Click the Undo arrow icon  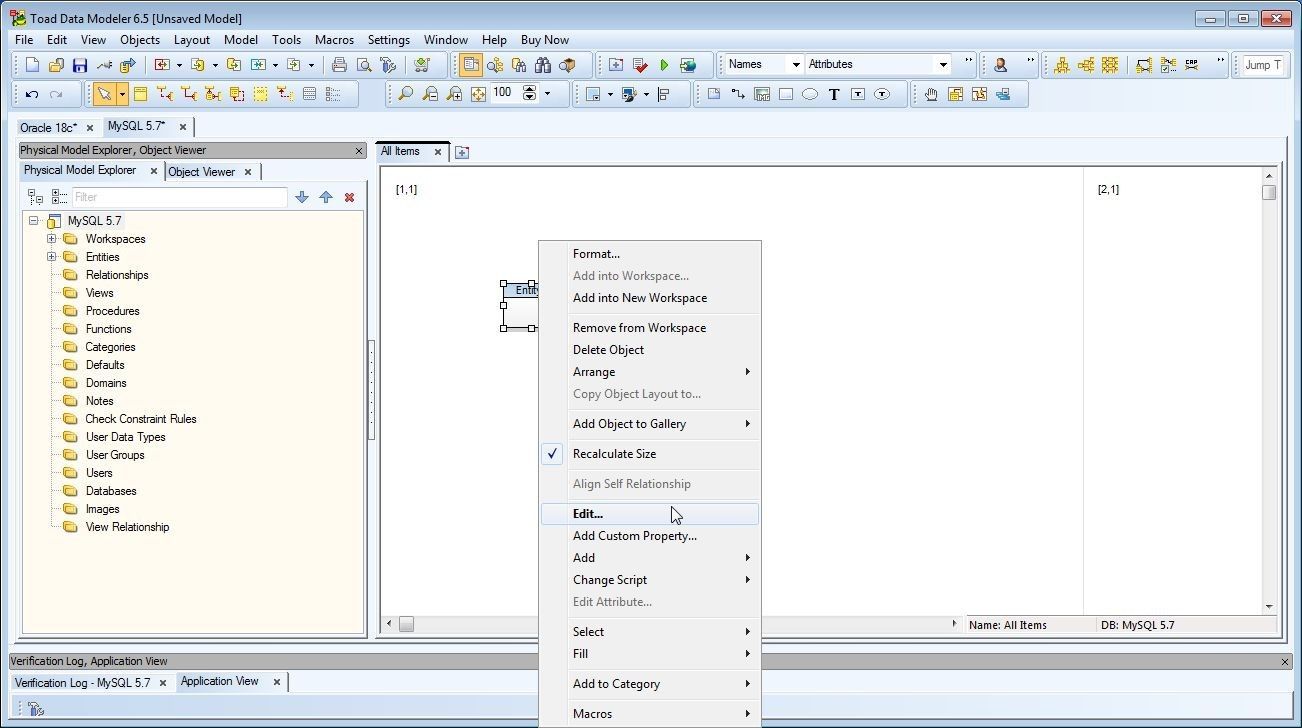pos(32,94)
